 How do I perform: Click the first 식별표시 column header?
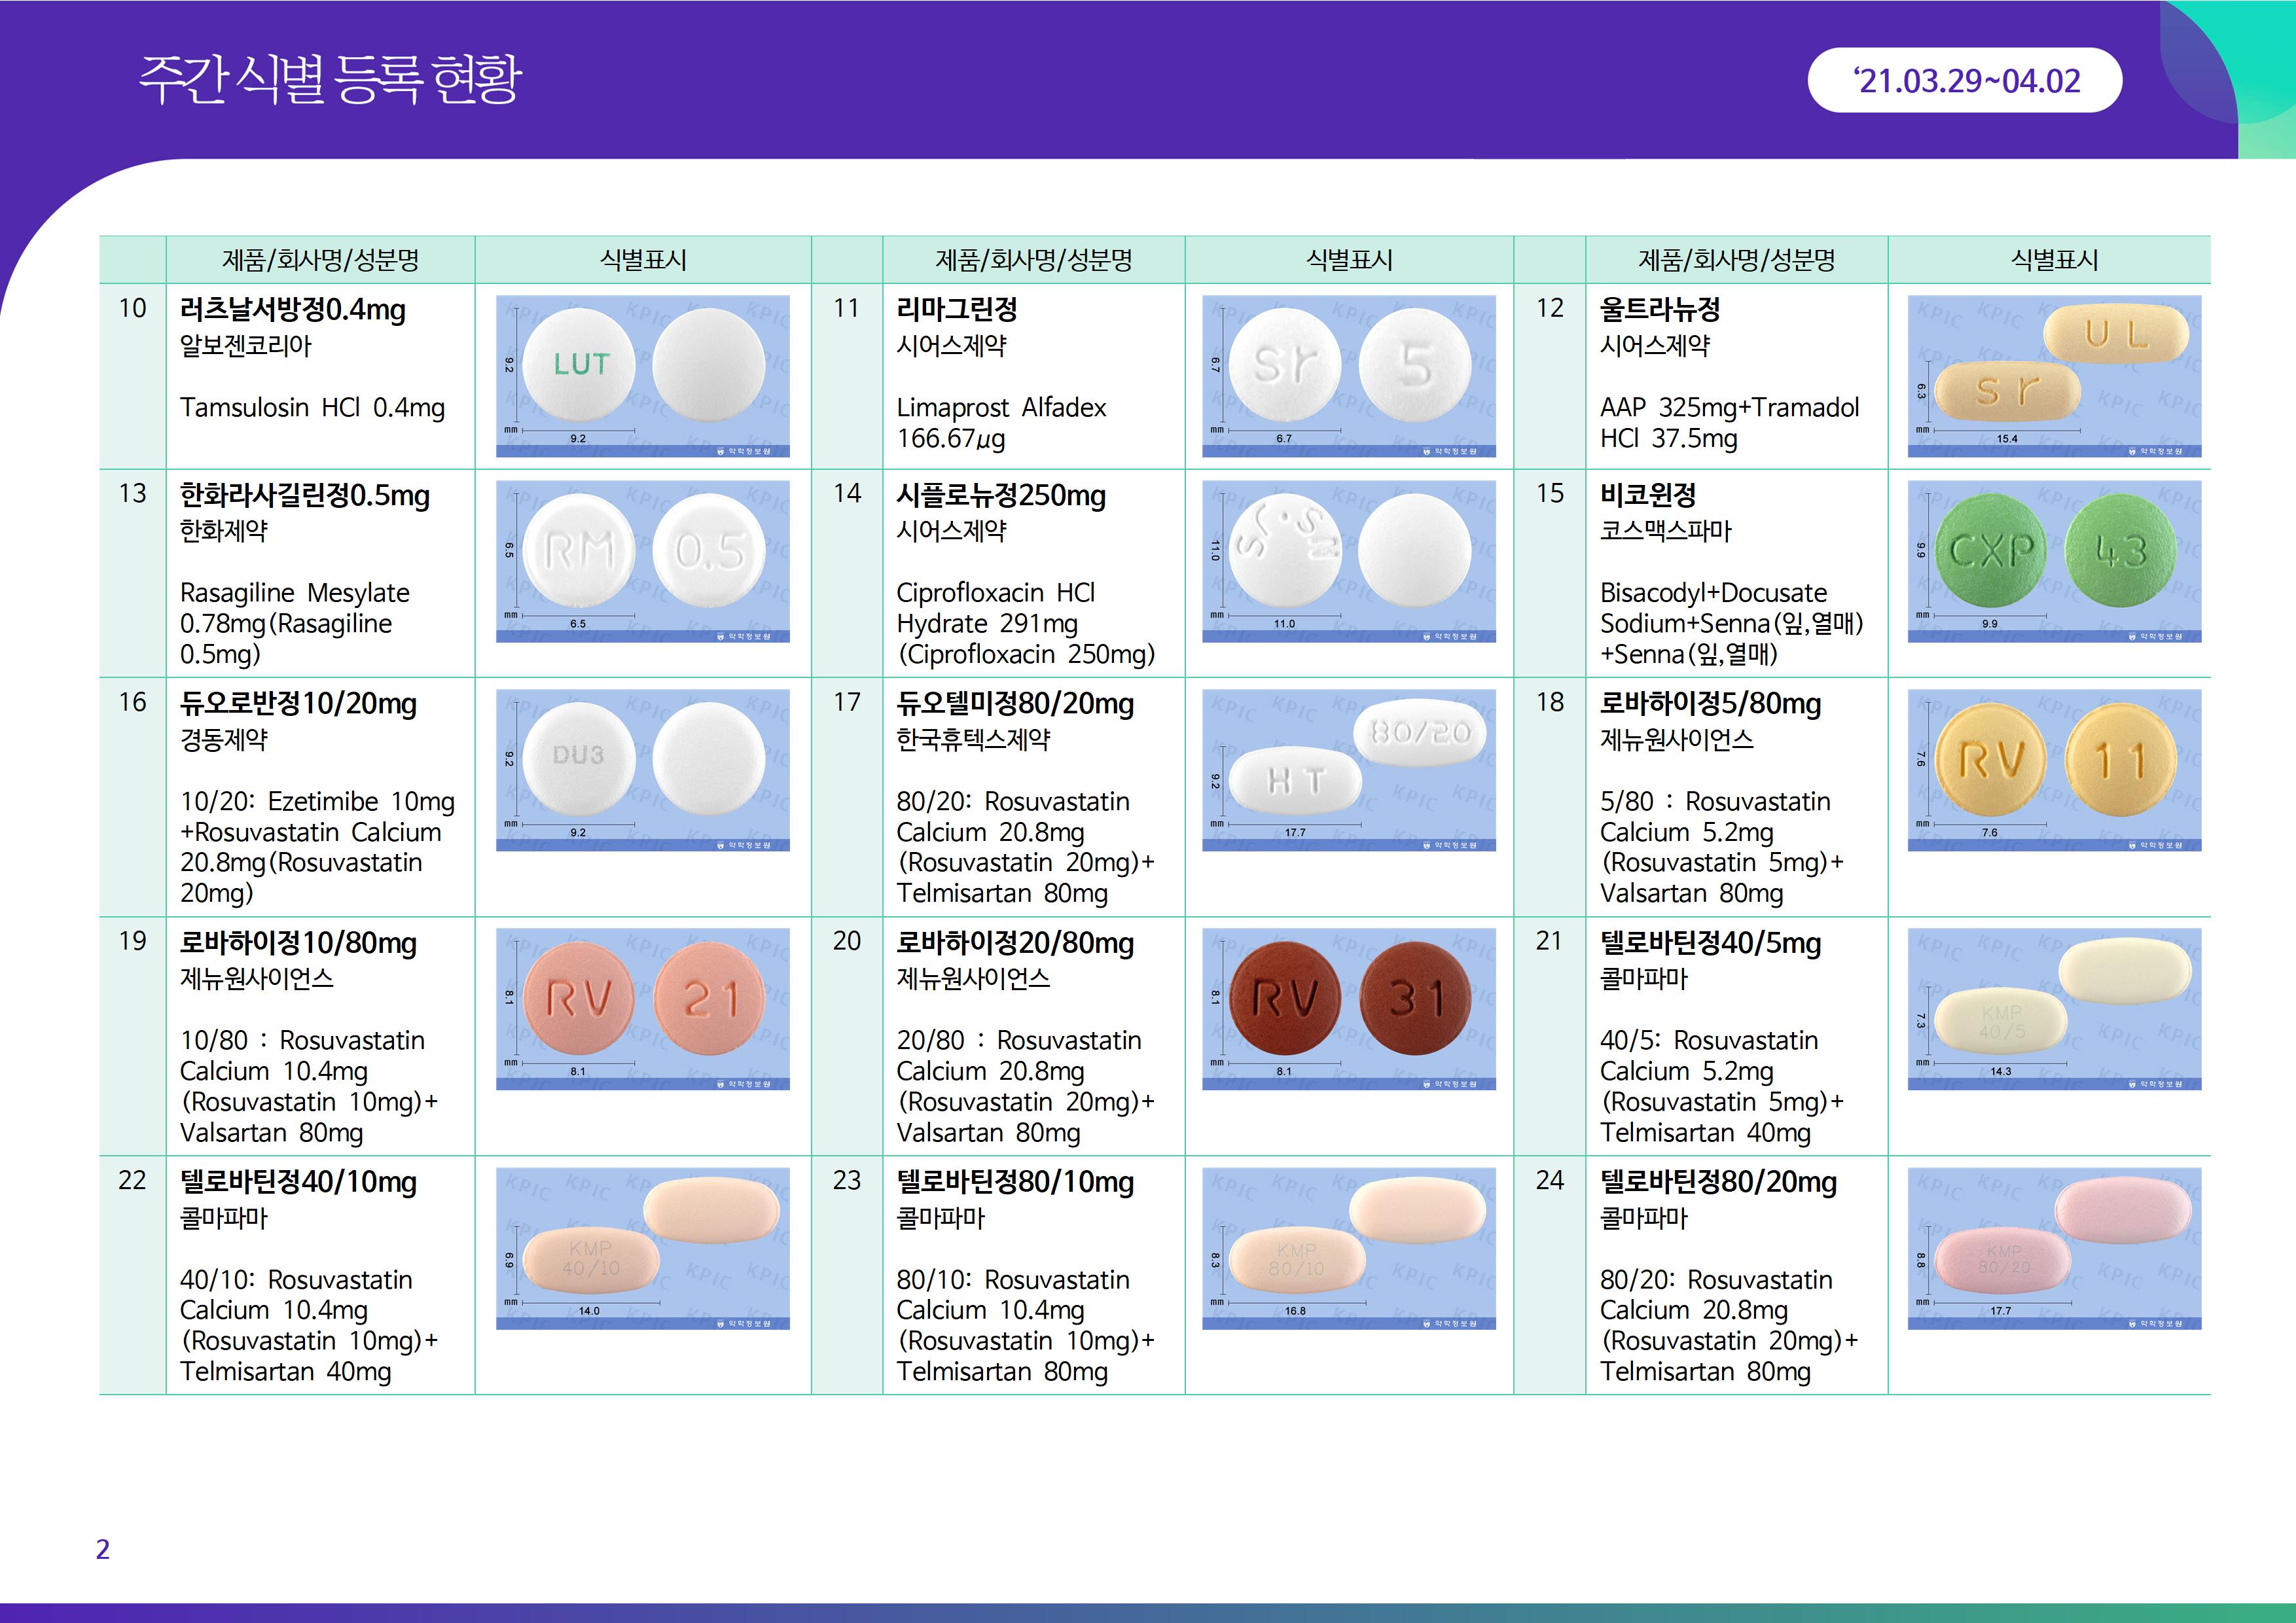click(642, 260)
